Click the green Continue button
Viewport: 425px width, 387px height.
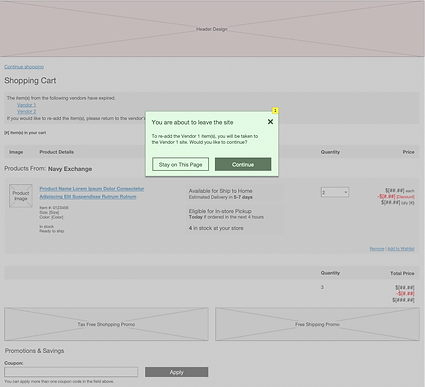coord(243,164)
